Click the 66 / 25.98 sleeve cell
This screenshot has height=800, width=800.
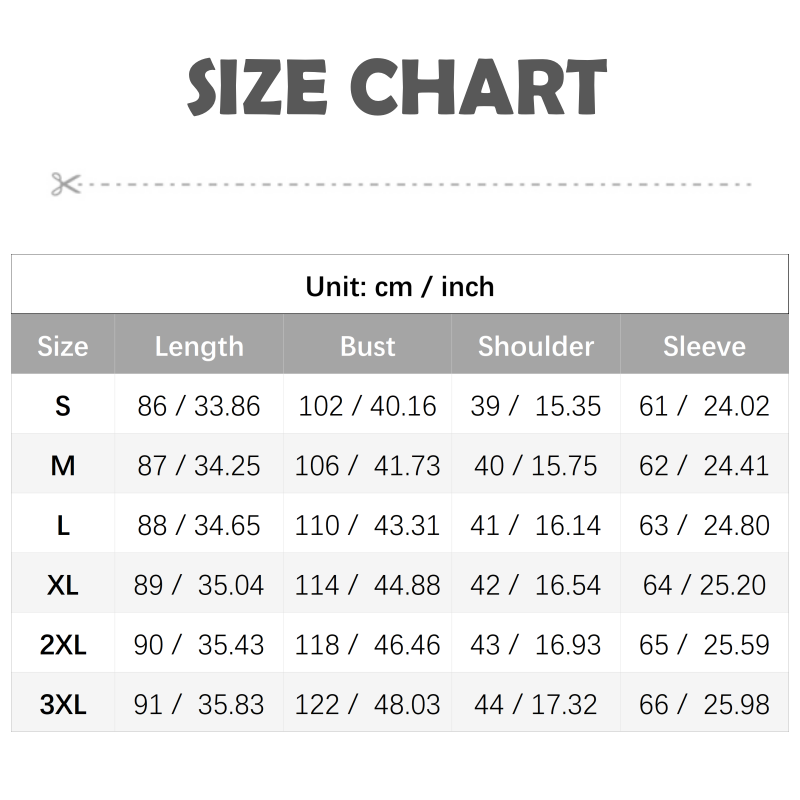[x=704, y=705]
